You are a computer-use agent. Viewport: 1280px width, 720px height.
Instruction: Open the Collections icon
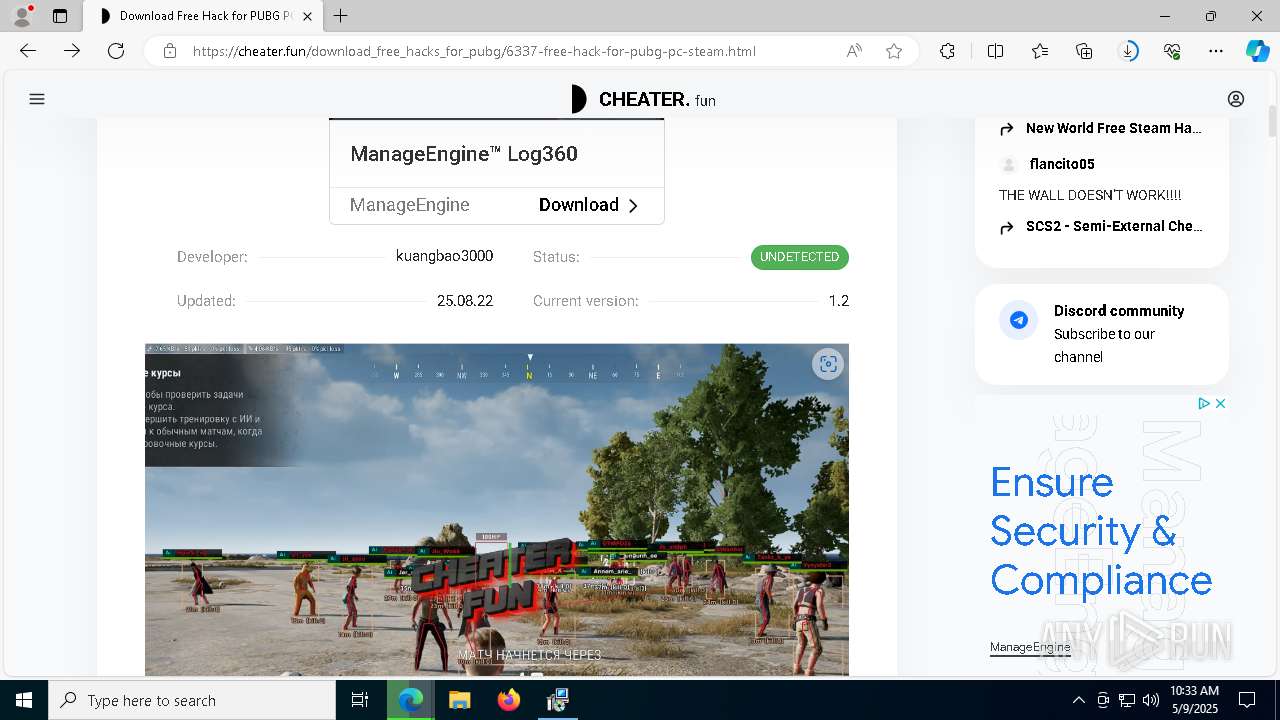1084,51
